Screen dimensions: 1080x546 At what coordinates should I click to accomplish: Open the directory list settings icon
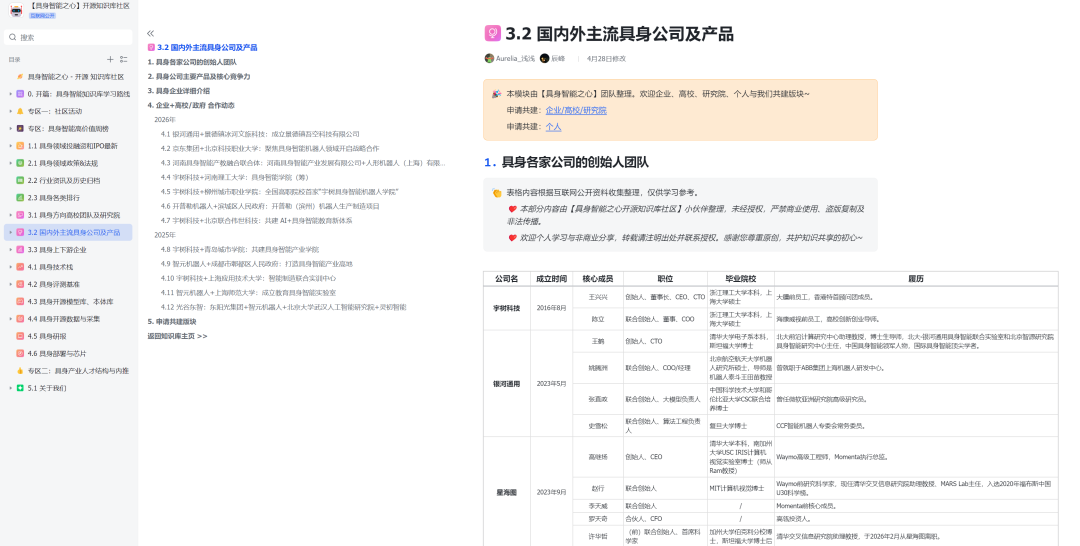point(124,59)
